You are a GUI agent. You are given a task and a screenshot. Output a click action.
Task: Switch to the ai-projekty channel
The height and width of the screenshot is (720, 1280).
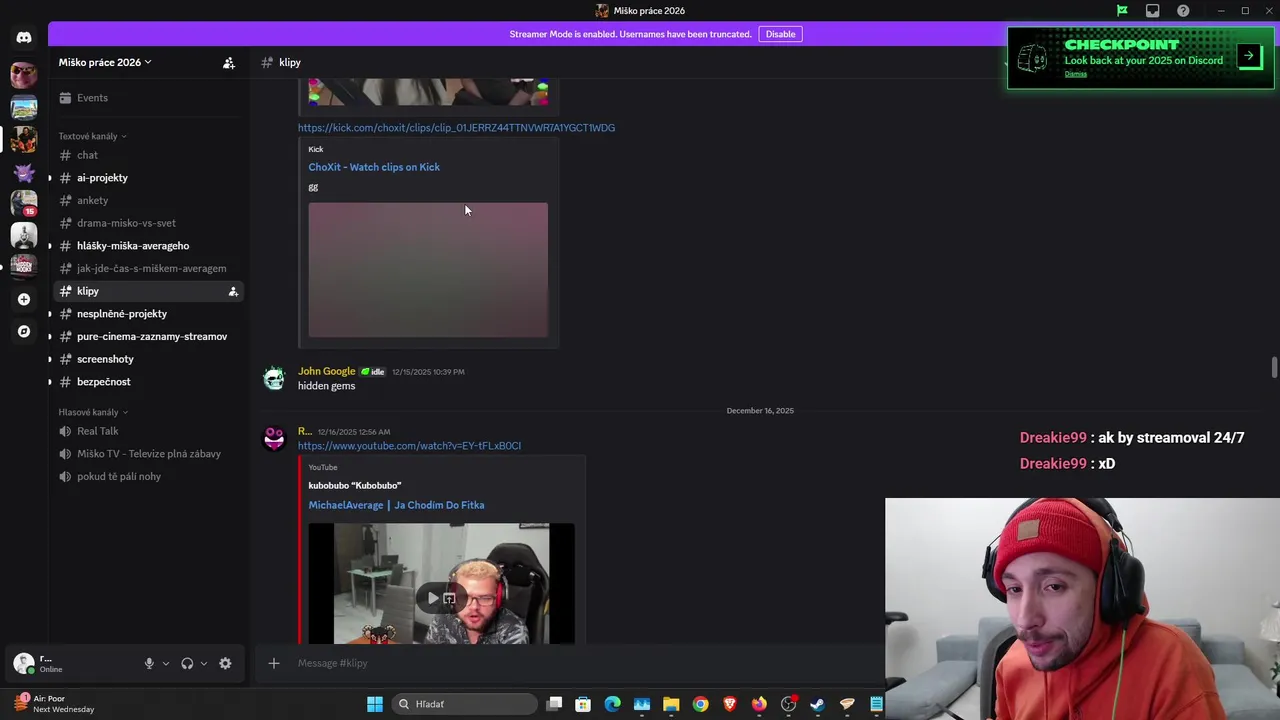148,178
